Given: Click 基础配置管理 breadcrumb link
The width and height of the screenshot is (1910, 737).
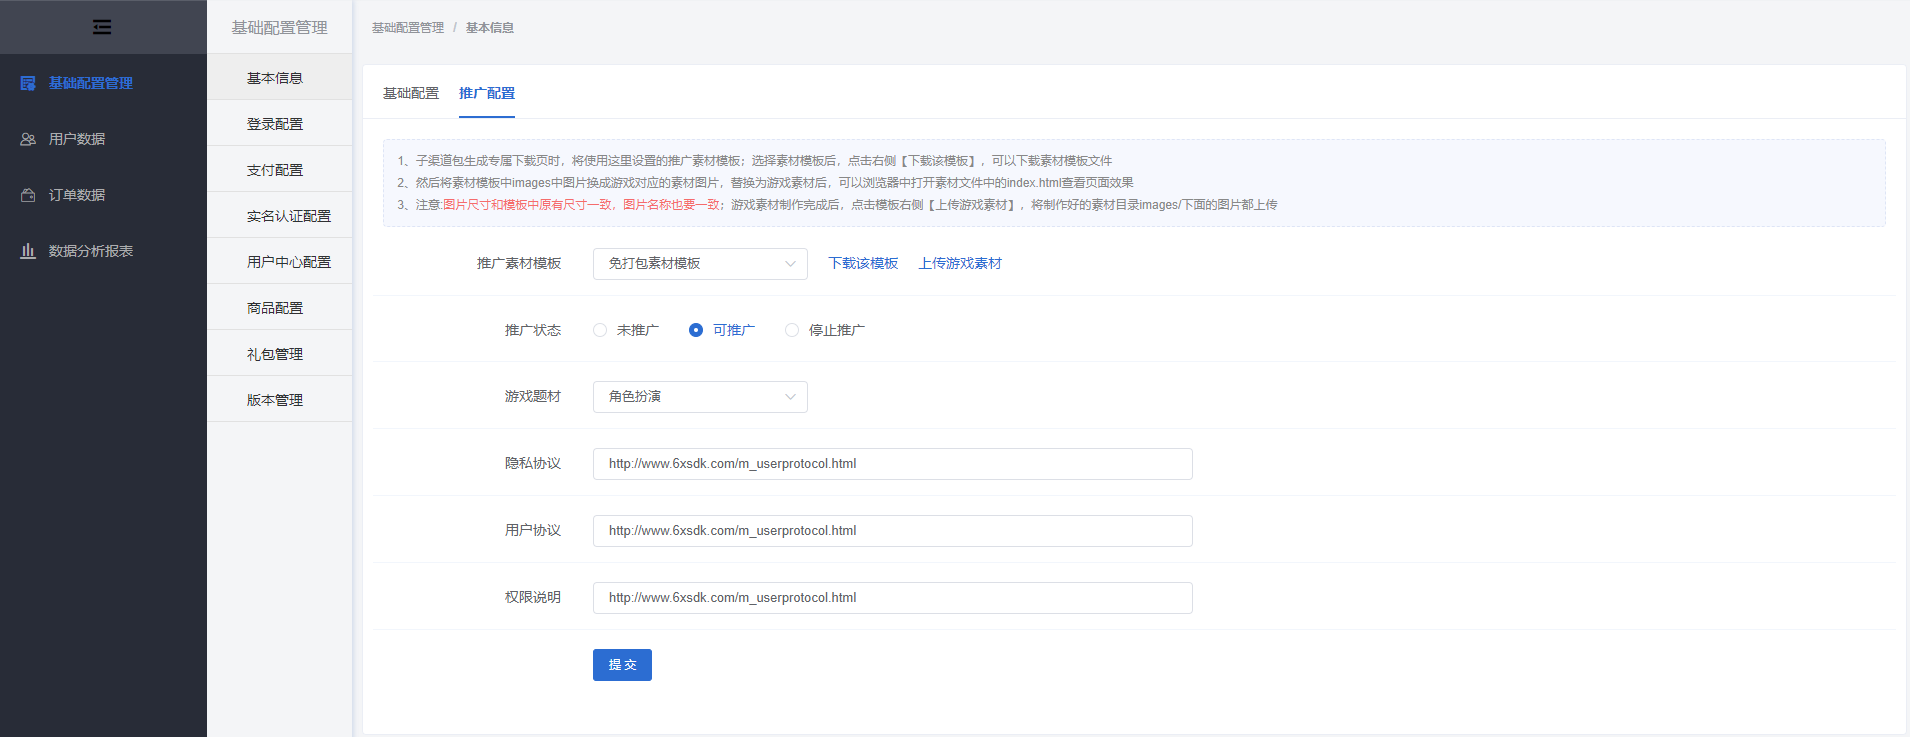Looking at the screenshot, I should 408,28.
